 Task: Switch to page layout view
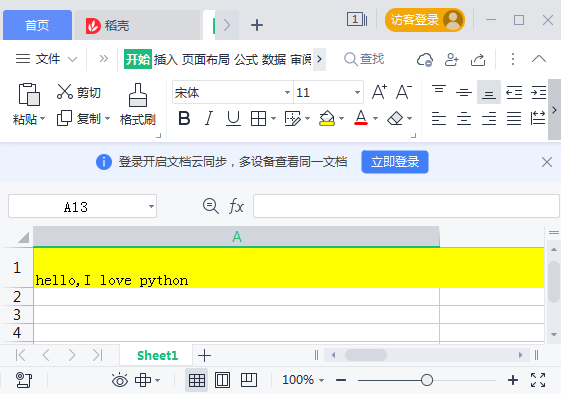(222, 380)
